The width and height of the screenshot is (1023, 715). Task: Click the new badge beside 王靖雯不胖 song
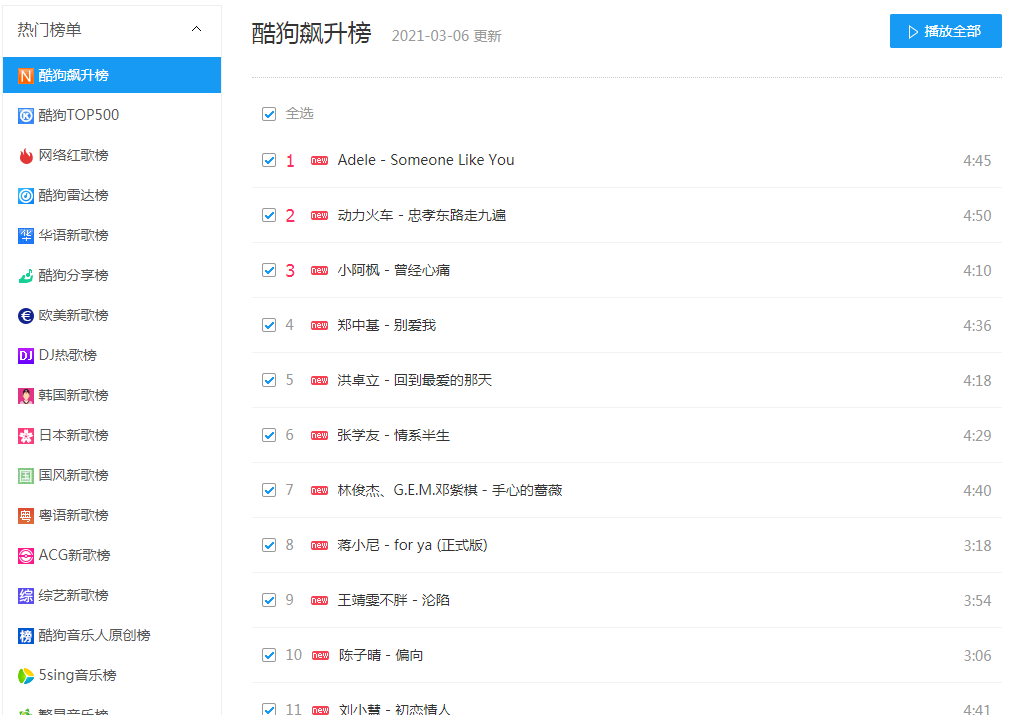(x=320, y=600)
